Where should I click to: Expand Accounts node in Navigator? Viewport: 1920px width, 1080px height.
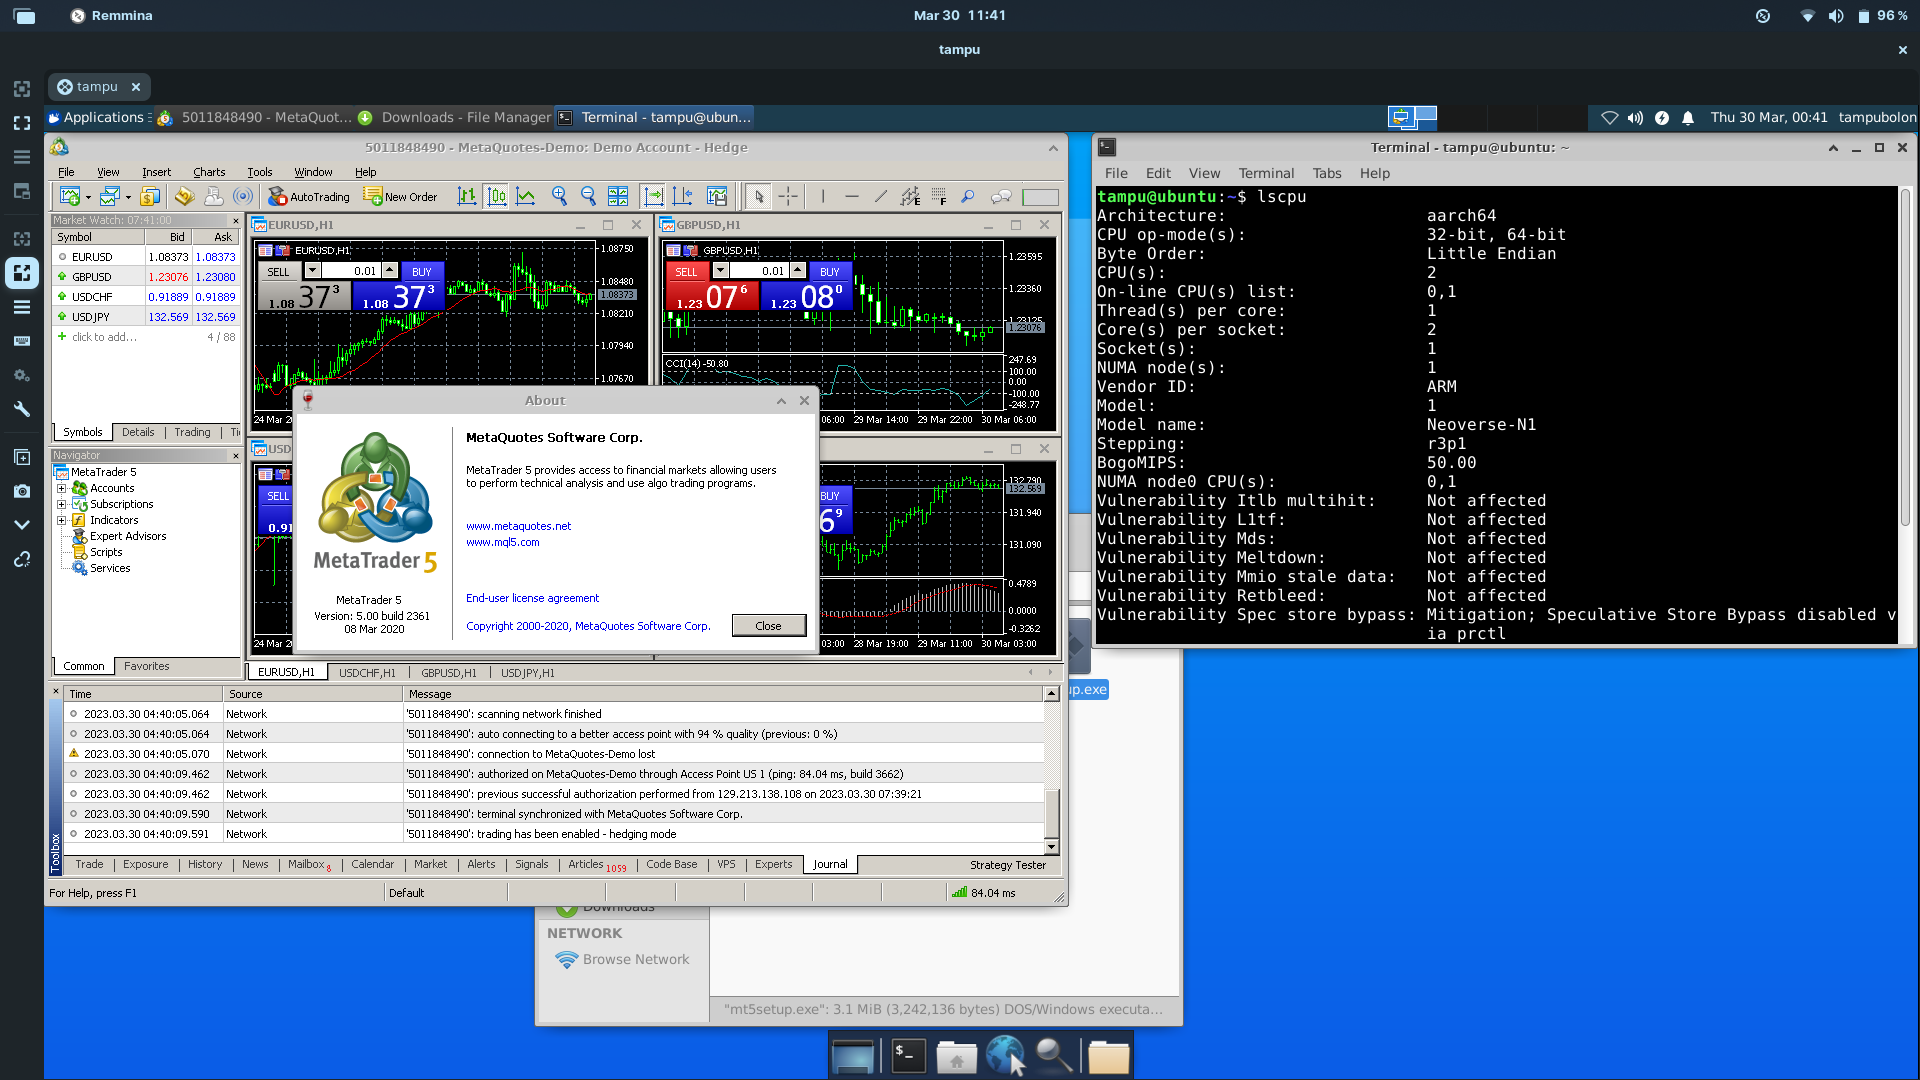61,488
